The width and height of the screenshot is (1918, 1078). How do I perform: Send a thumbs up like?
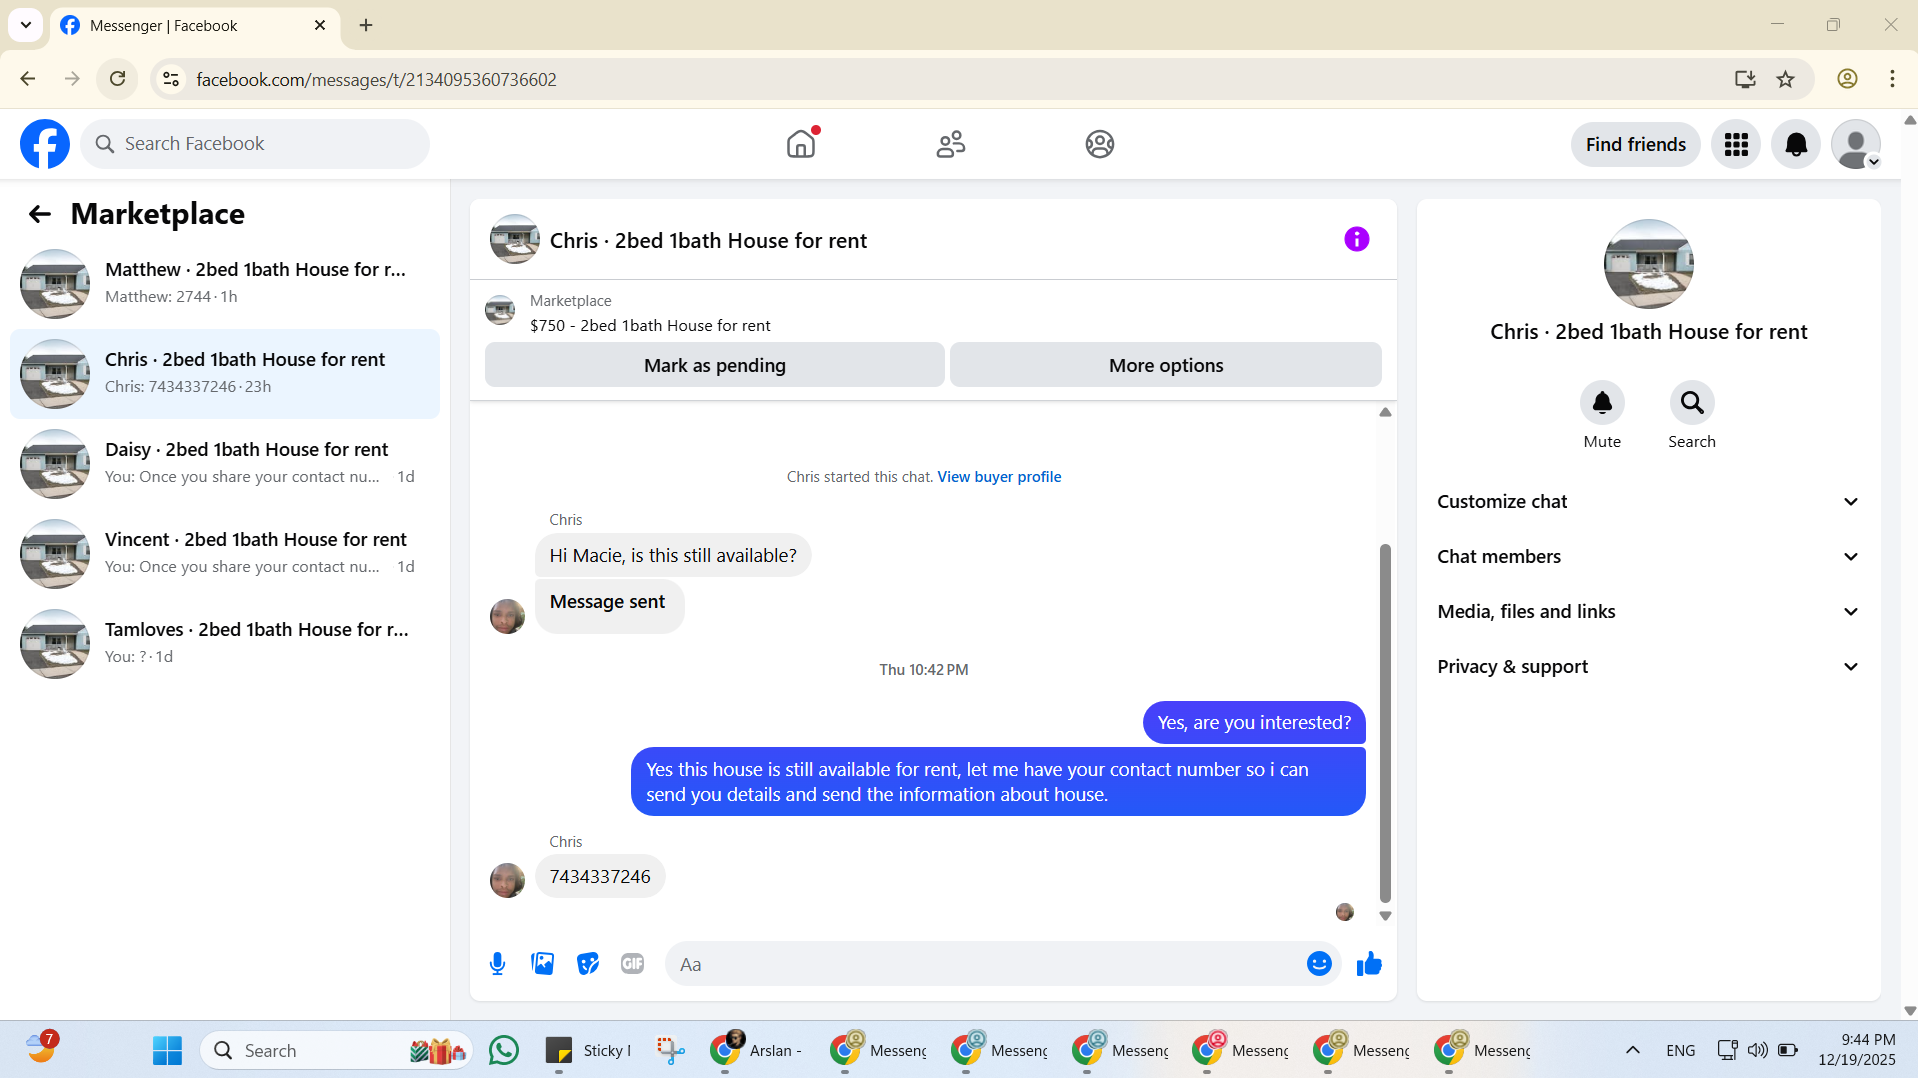coord(1369,964)
